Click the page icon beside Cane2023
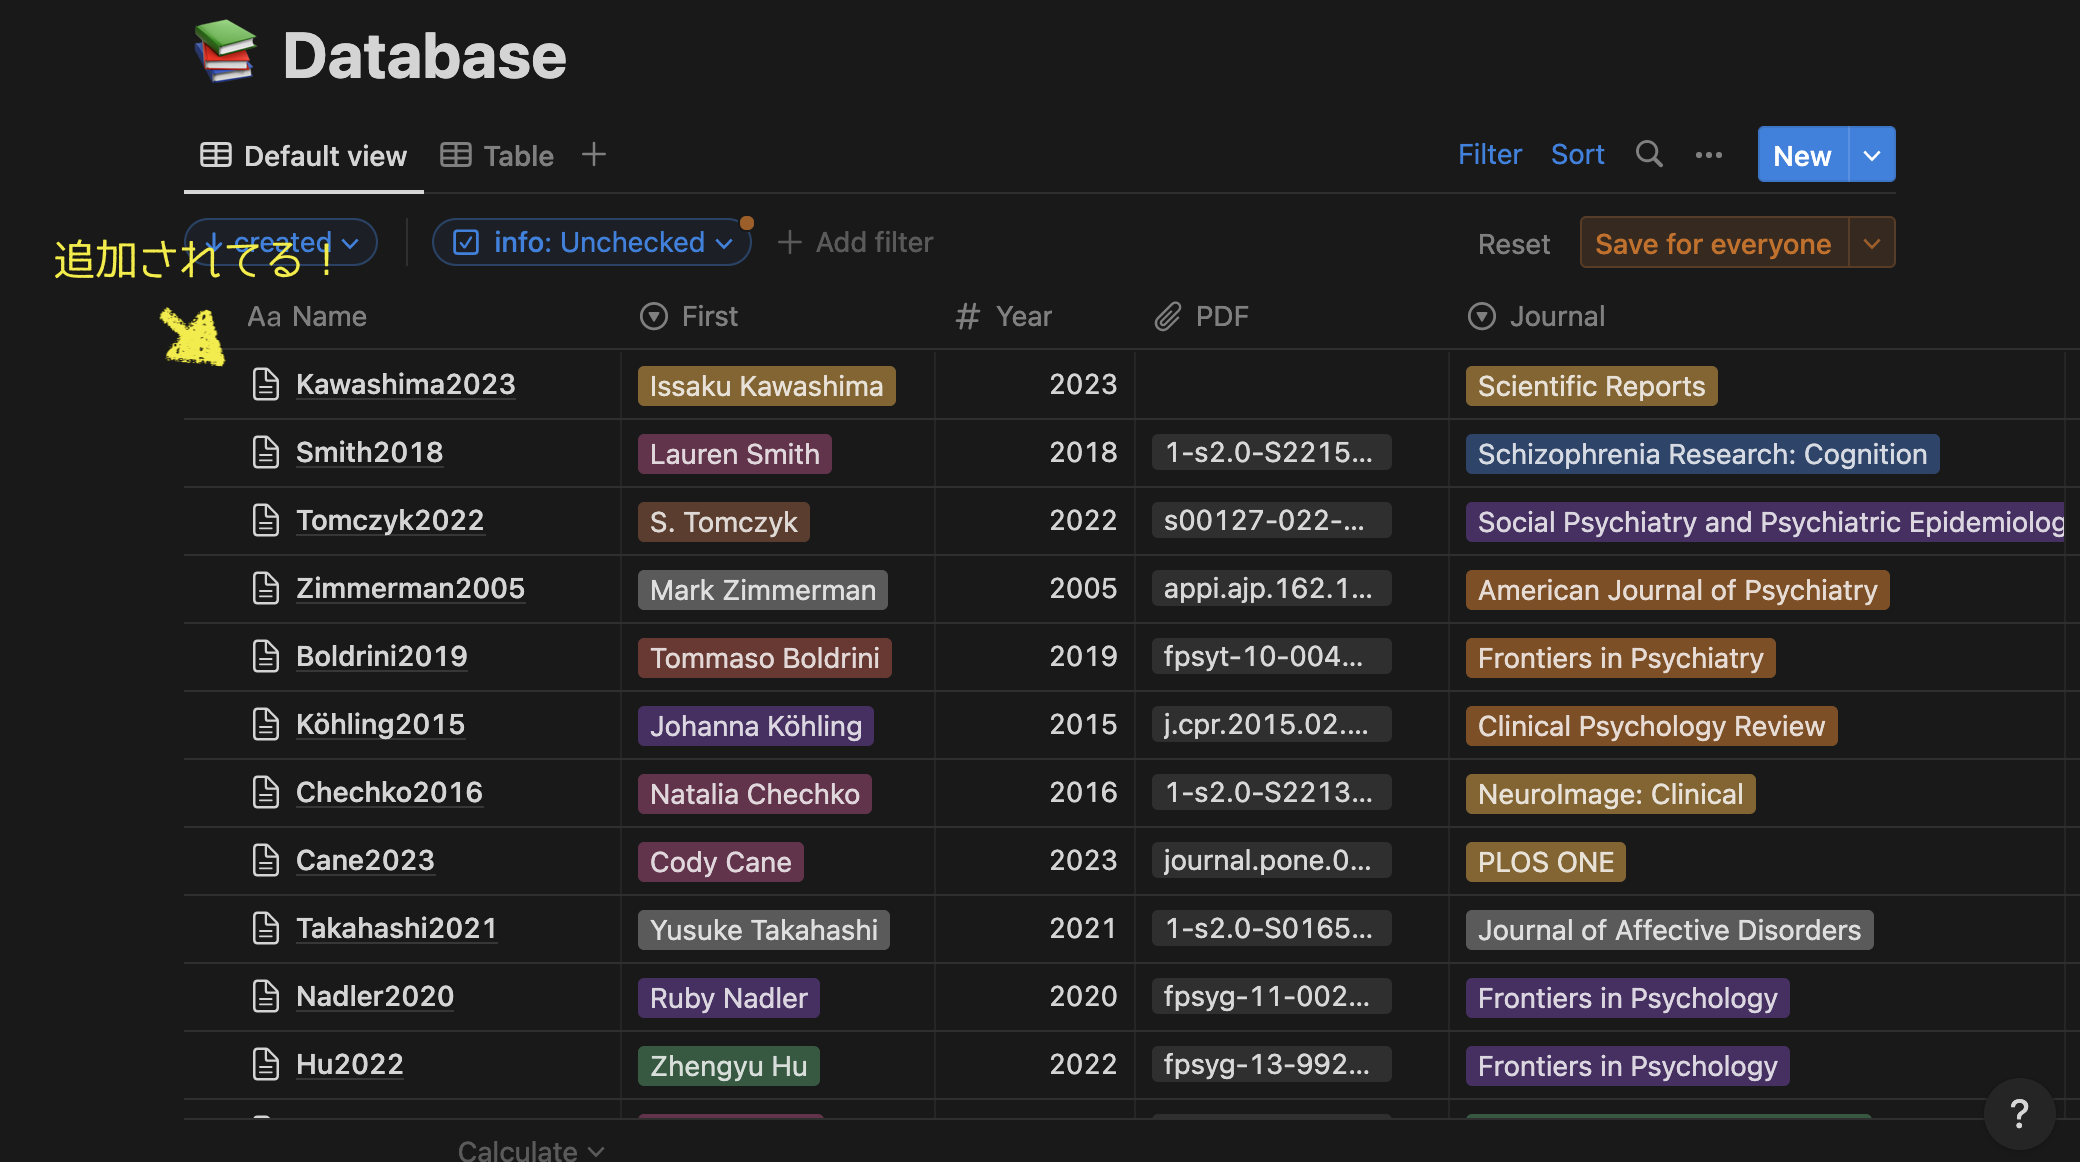Viewport: 2080px width, 1162px height. tap(265, 861)
